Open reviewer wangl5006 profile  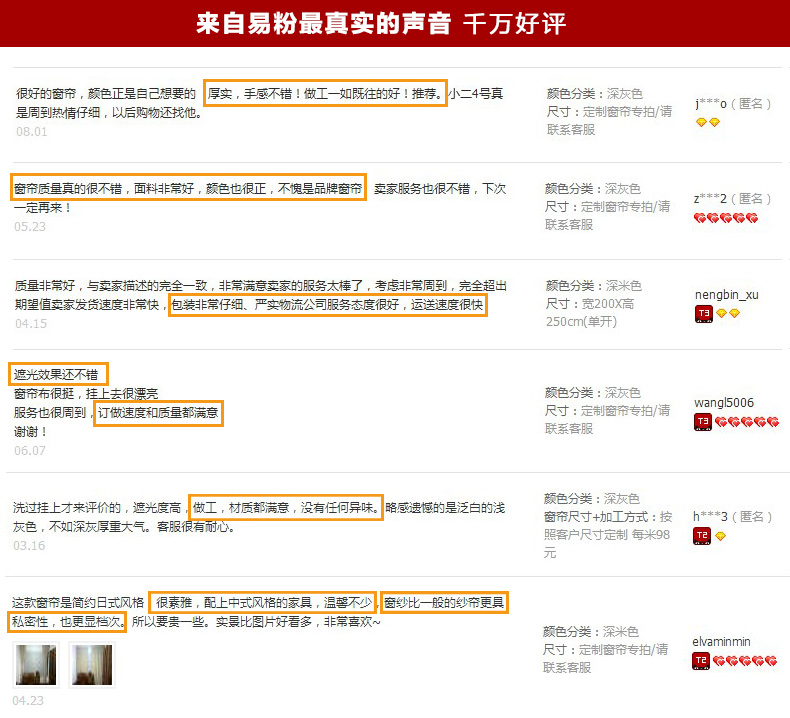click(724, 403)
